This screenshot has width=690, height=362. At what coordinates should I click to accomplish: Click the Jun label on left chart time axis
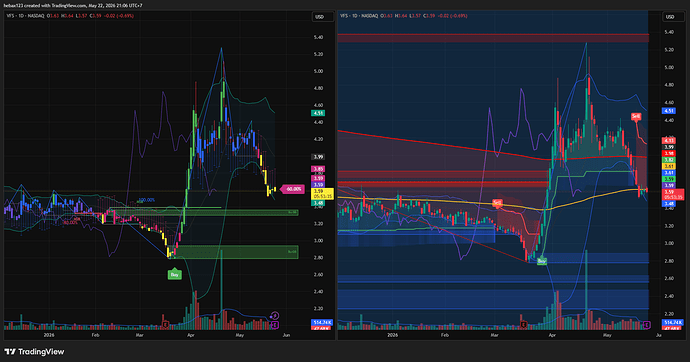click(286, 335)
